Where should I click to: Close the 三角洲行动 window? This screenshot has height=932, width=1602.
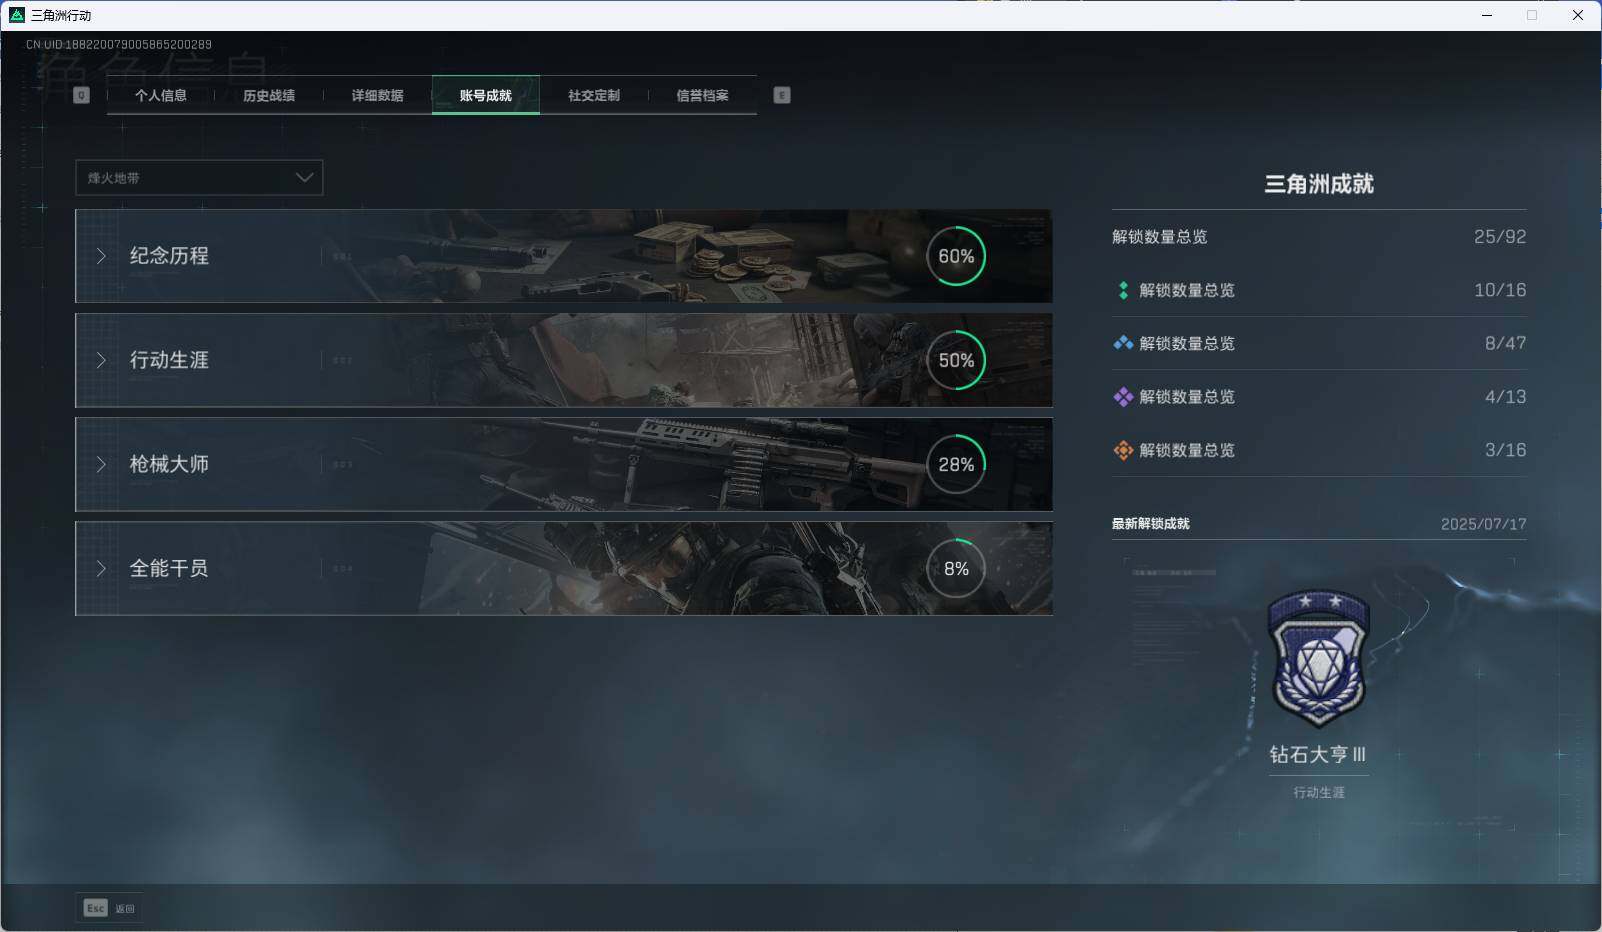1578,15
